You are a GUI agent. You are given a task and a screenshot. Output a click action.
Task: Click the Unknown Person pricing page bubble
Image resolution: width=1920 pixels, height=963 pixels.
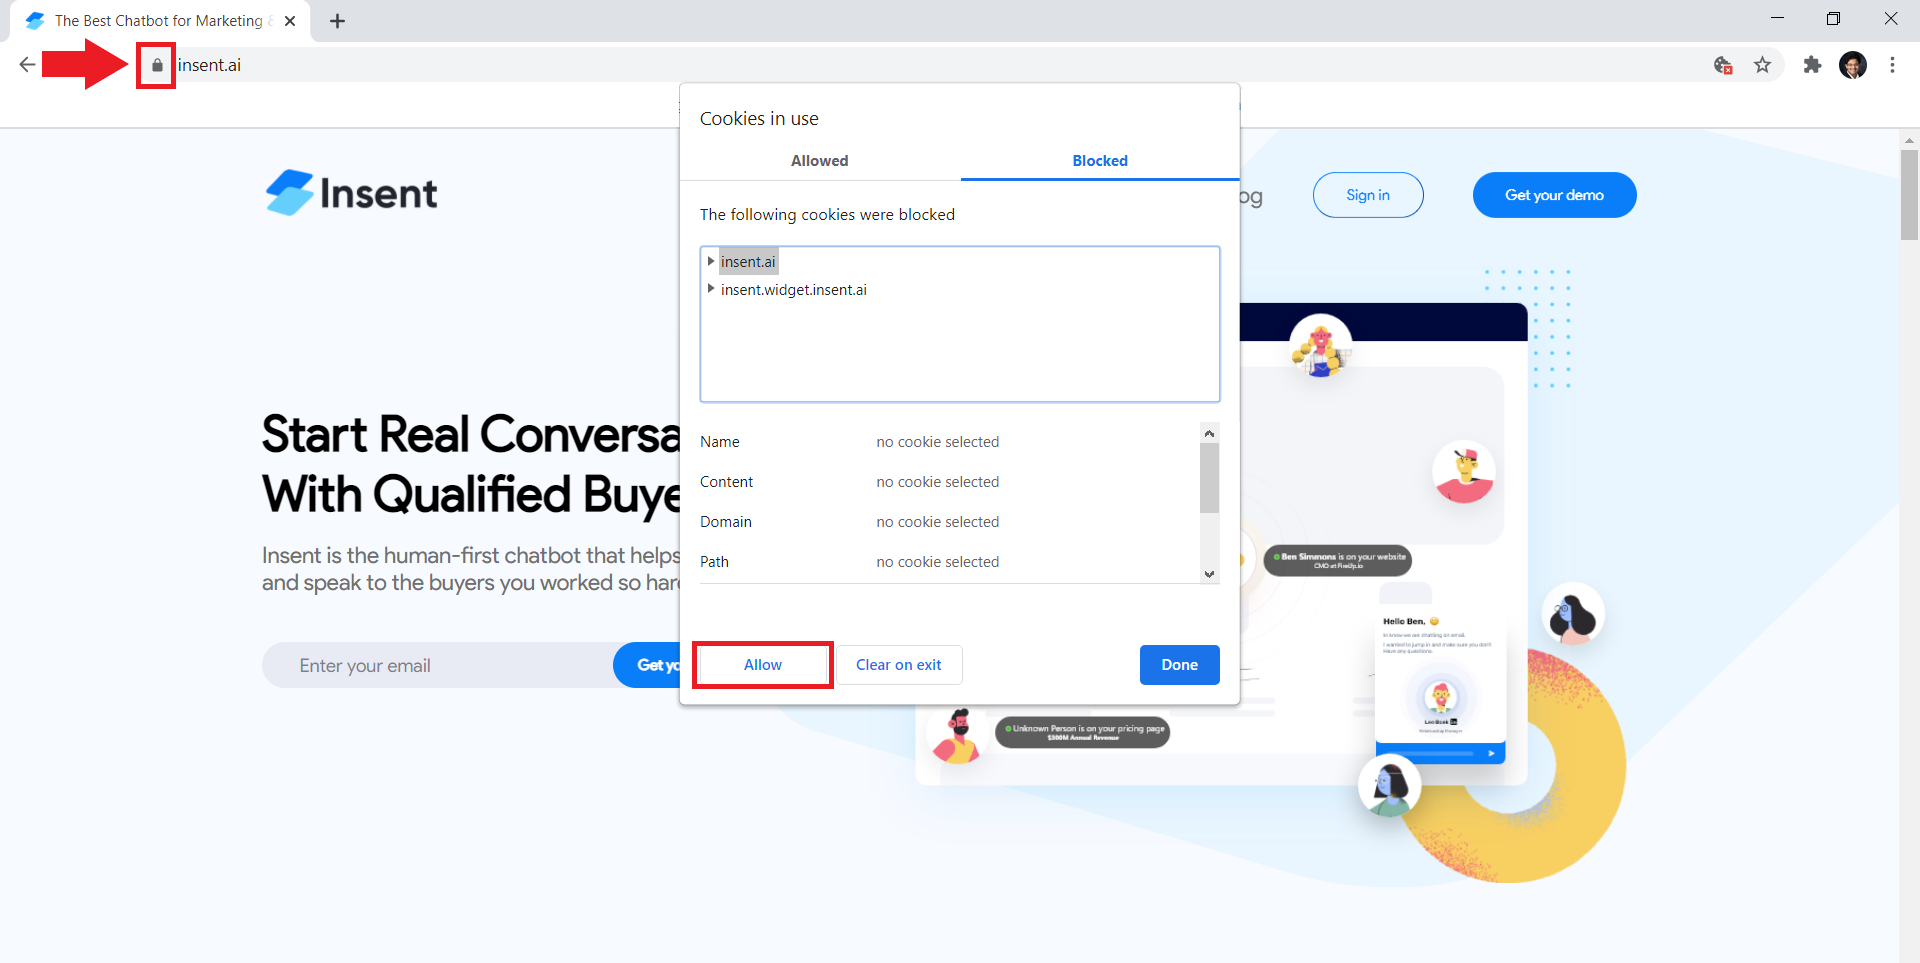[1082, 732]
